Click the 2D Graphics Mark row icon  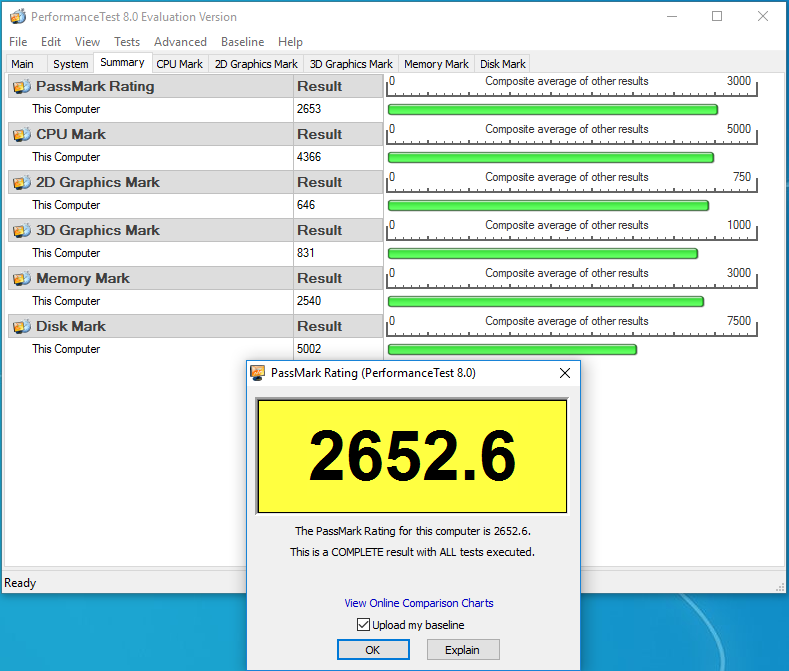[x=22, y=182]
